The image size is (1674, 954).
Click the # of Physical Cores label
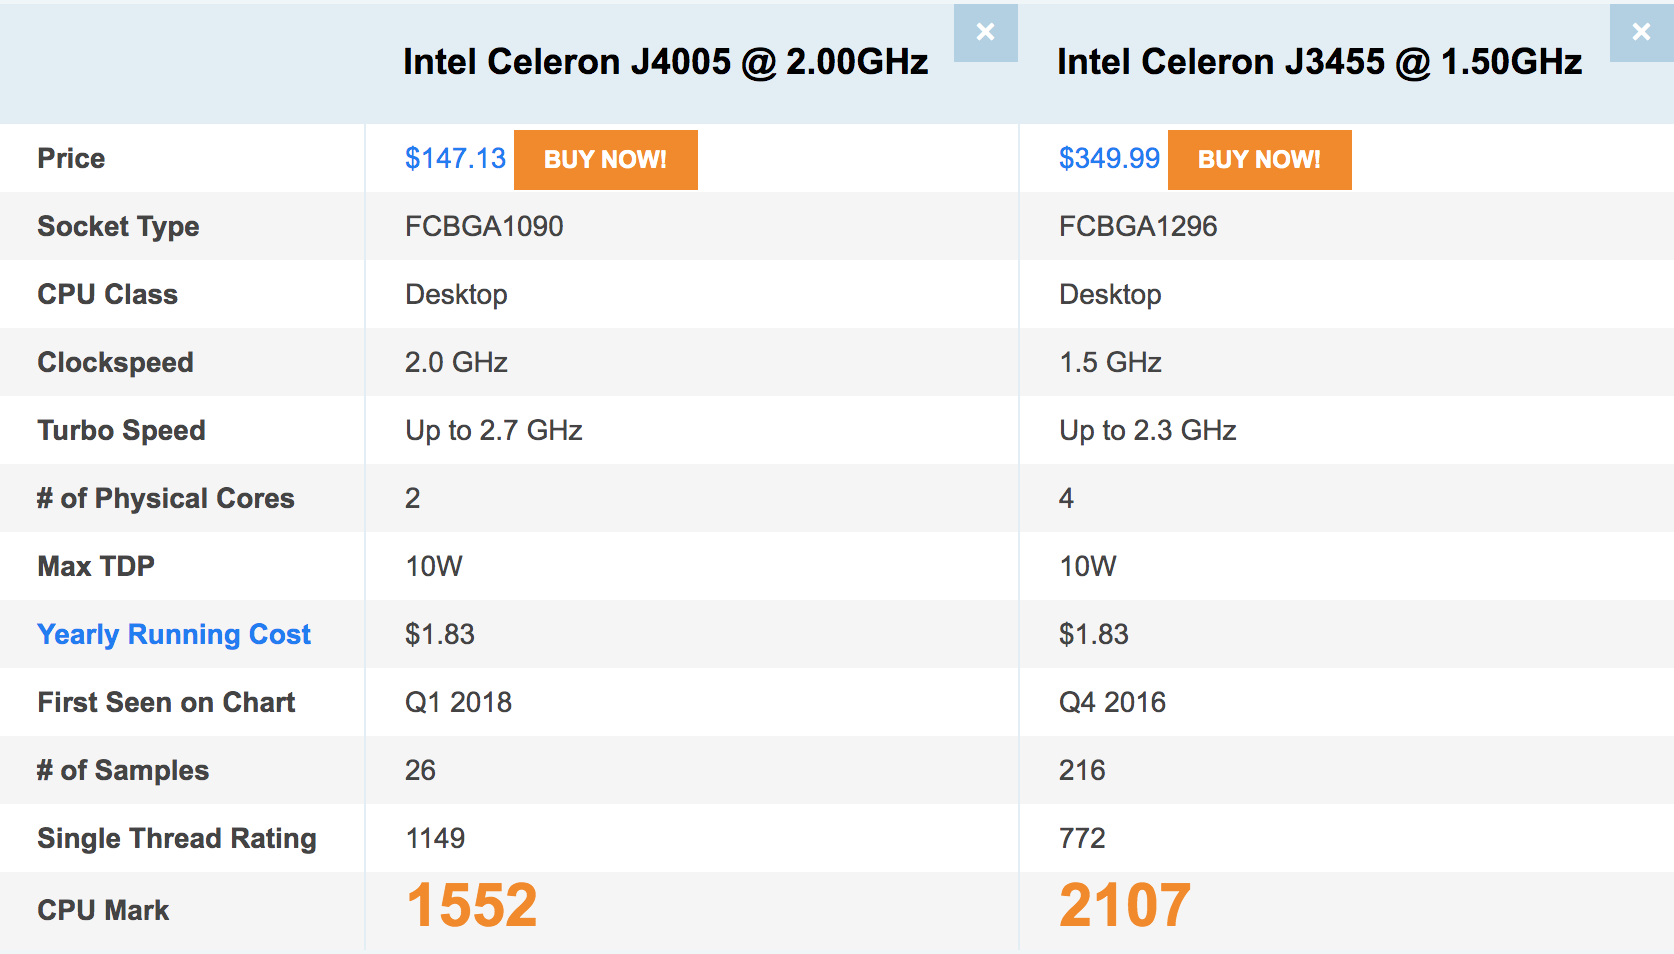(166, 498)
